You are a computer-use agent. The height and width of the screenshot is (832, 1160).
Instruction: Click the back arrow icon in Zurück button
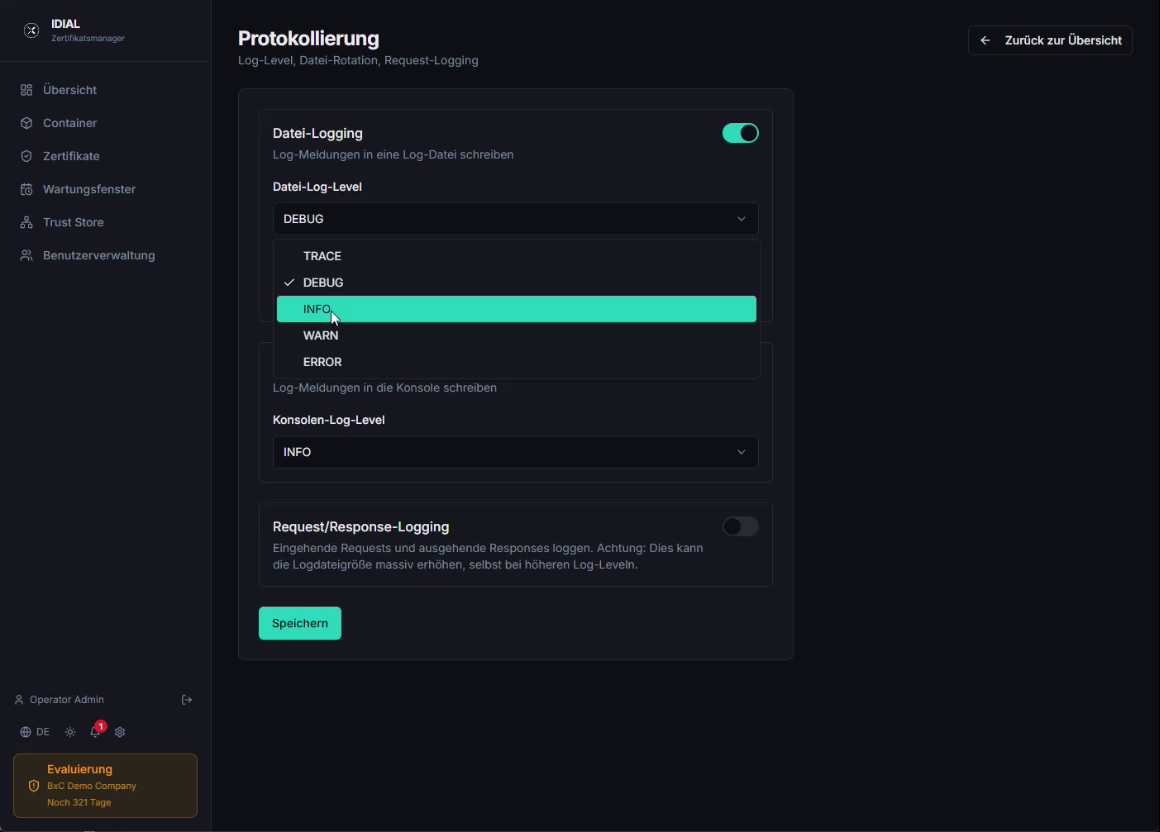(985, 41)
